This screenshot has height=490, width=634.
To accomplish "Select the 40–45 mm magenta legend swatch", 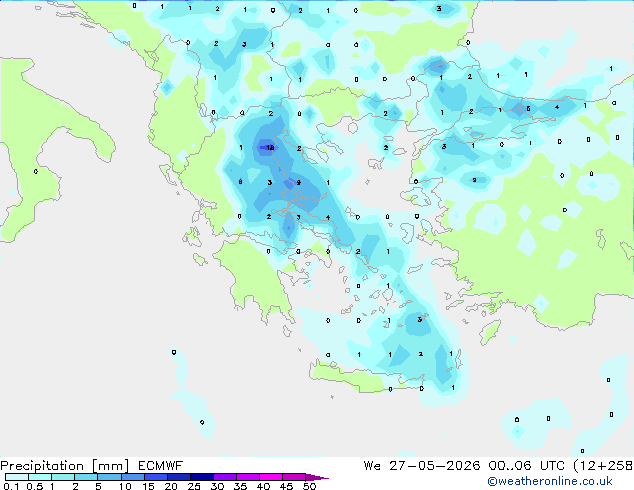I will [x=271, y=477].
